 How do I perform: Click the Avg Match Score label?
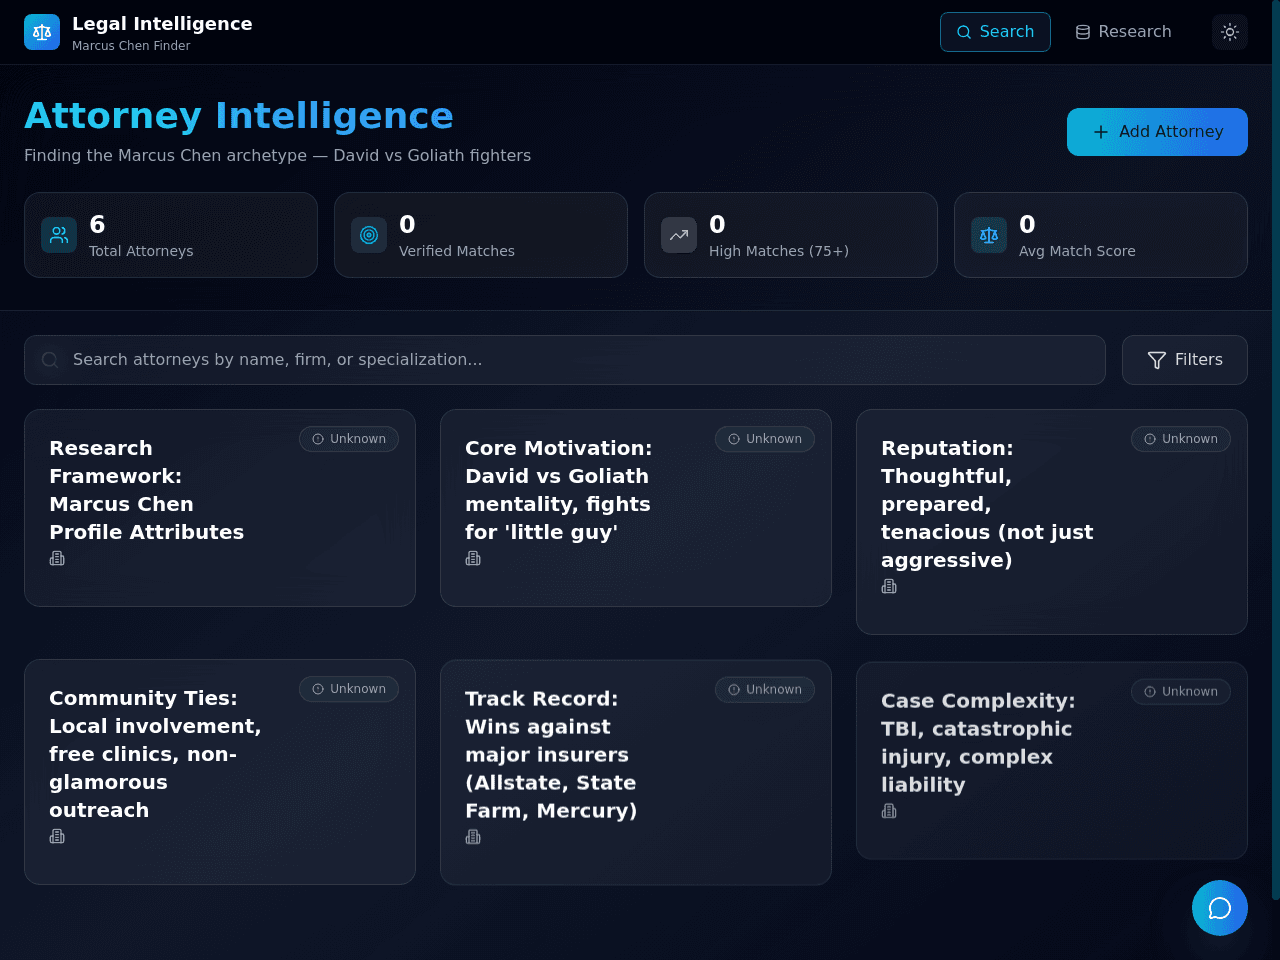coord(1077,251)
